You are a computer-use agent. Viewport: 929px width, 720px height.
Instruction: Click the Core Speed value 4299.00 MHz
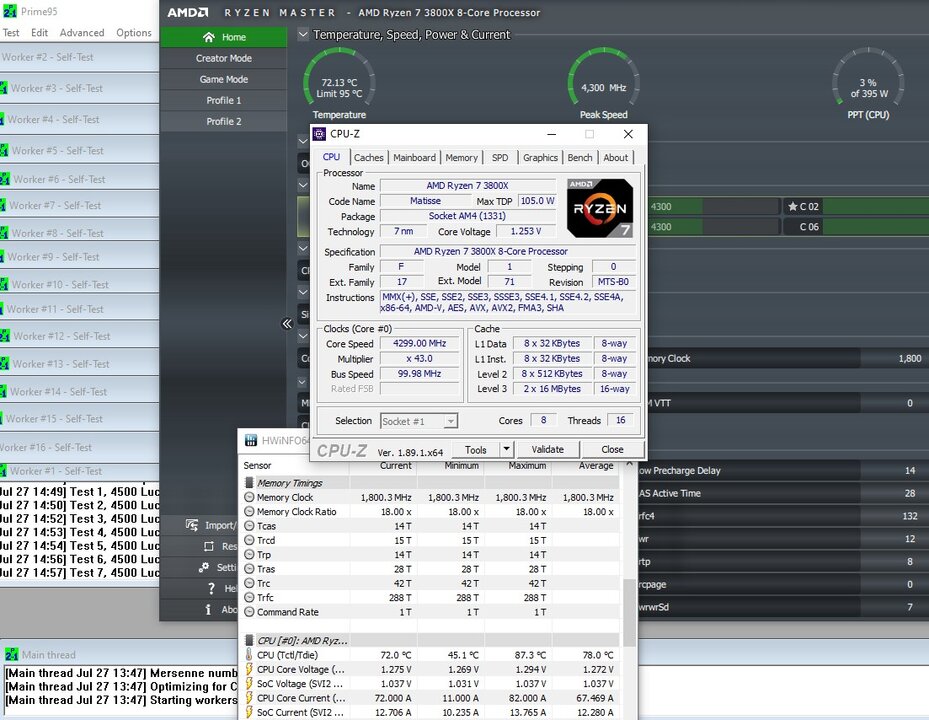pos(419,344)
